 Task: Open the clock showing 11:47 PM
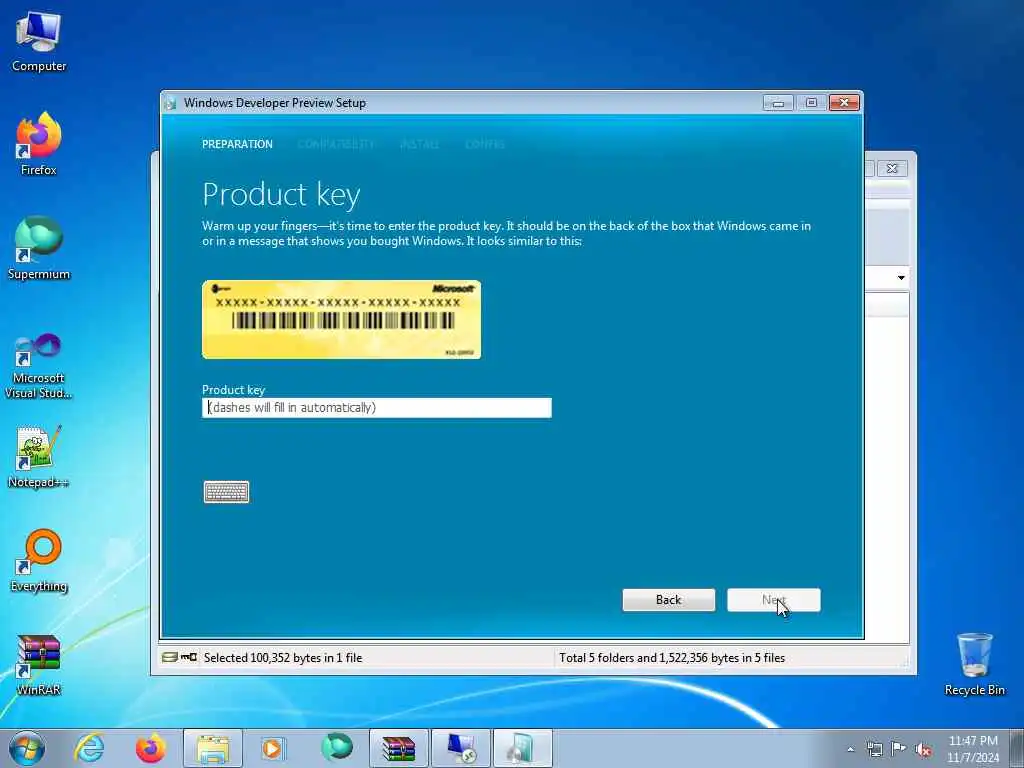pyautogui.click(x=973, y=748)
